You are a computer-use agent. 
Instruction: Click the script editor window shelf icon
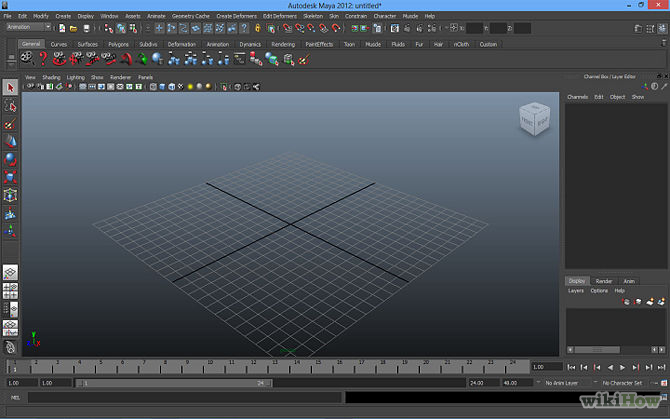coord(239,59)
